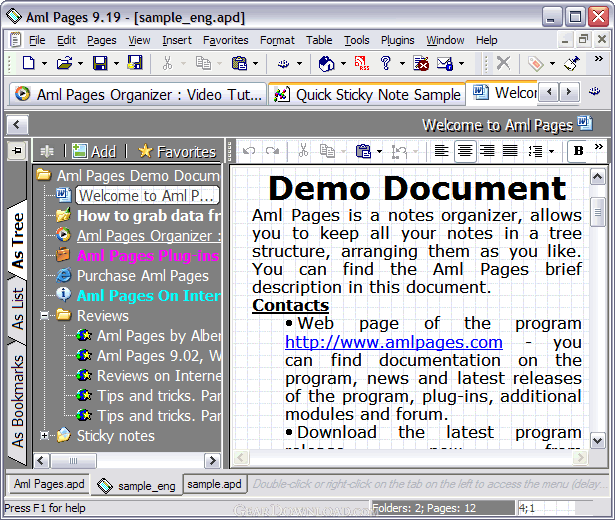Image resolution: width=615 pixels, height=520 pixels.
Task: Toggle bold formatting
Action: tap(579, 151)
